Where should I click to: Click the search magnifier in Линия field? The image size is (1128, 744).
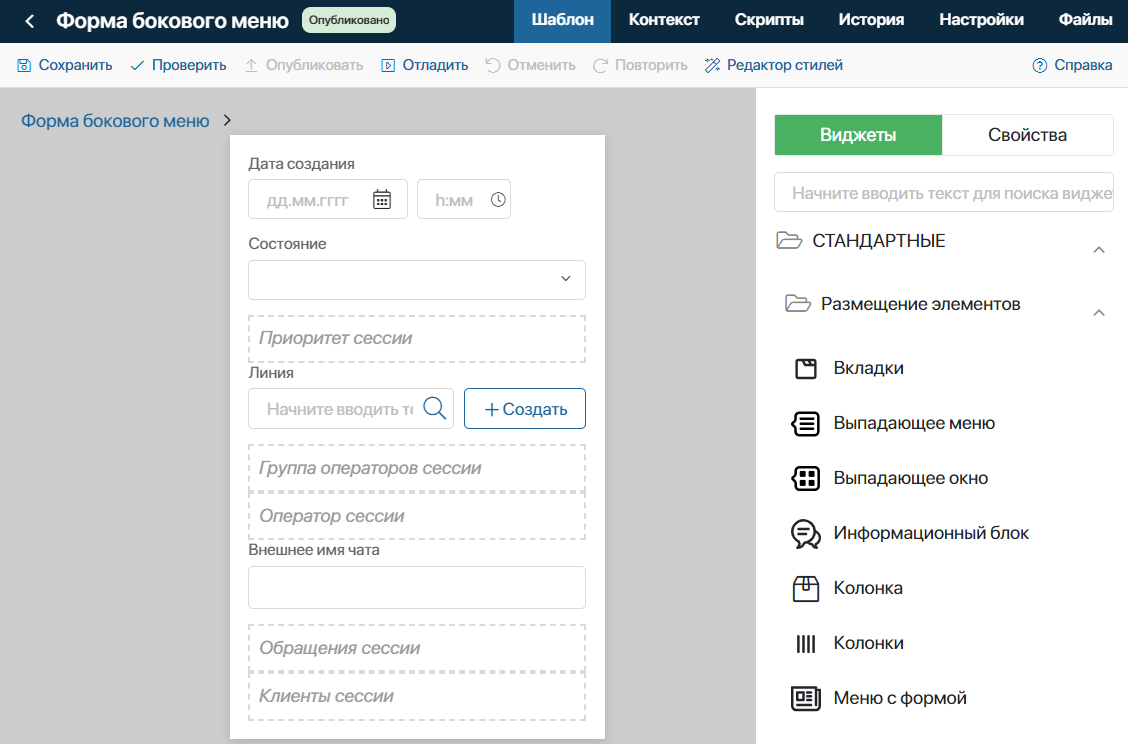pyautogui.click(x=435, y=408)
